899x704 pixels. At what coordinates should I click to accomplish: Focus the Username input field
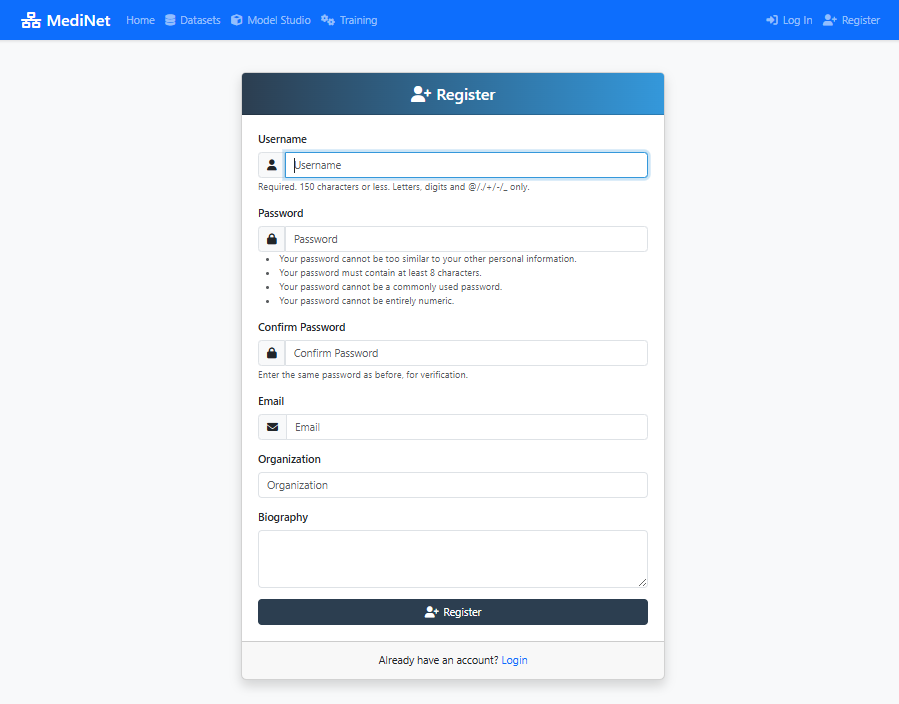tap(466, 165)
